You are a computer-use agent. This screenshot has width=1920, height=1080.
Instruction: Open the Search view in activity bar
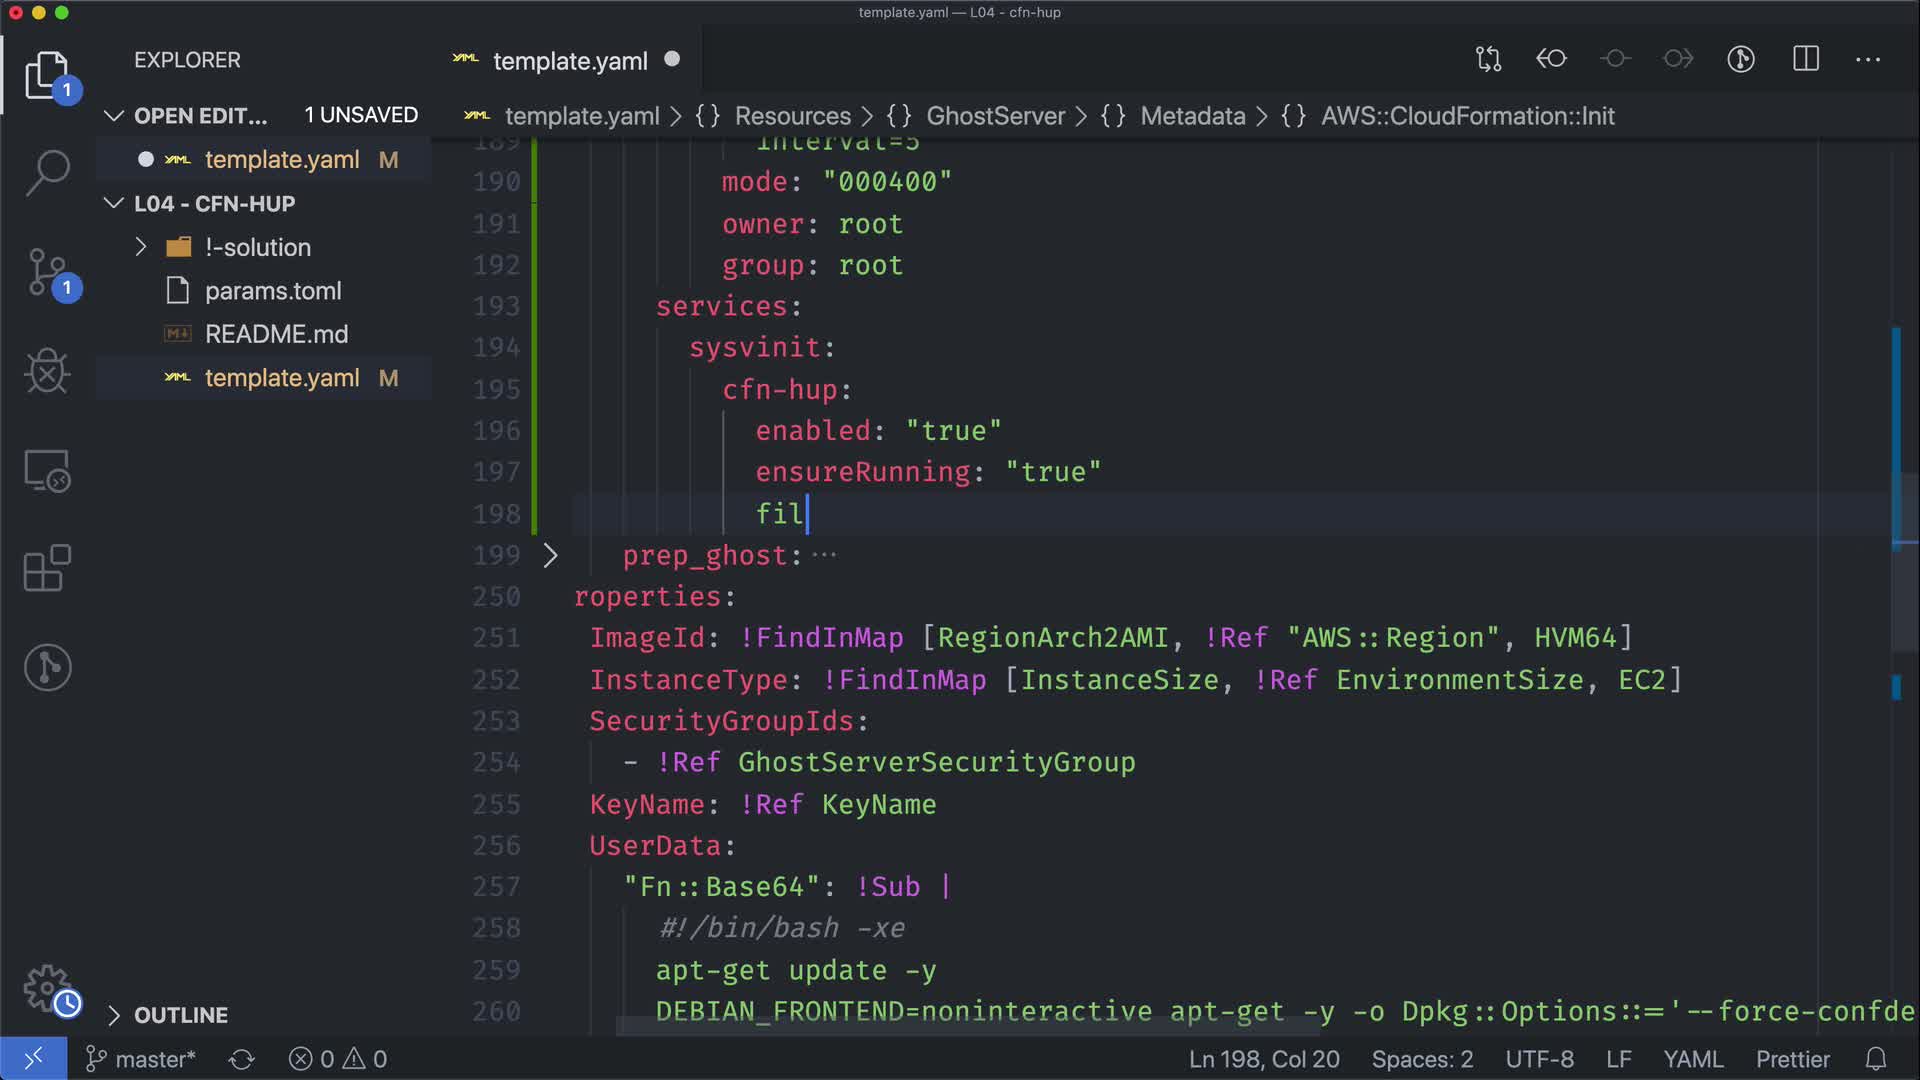point(47,173)
